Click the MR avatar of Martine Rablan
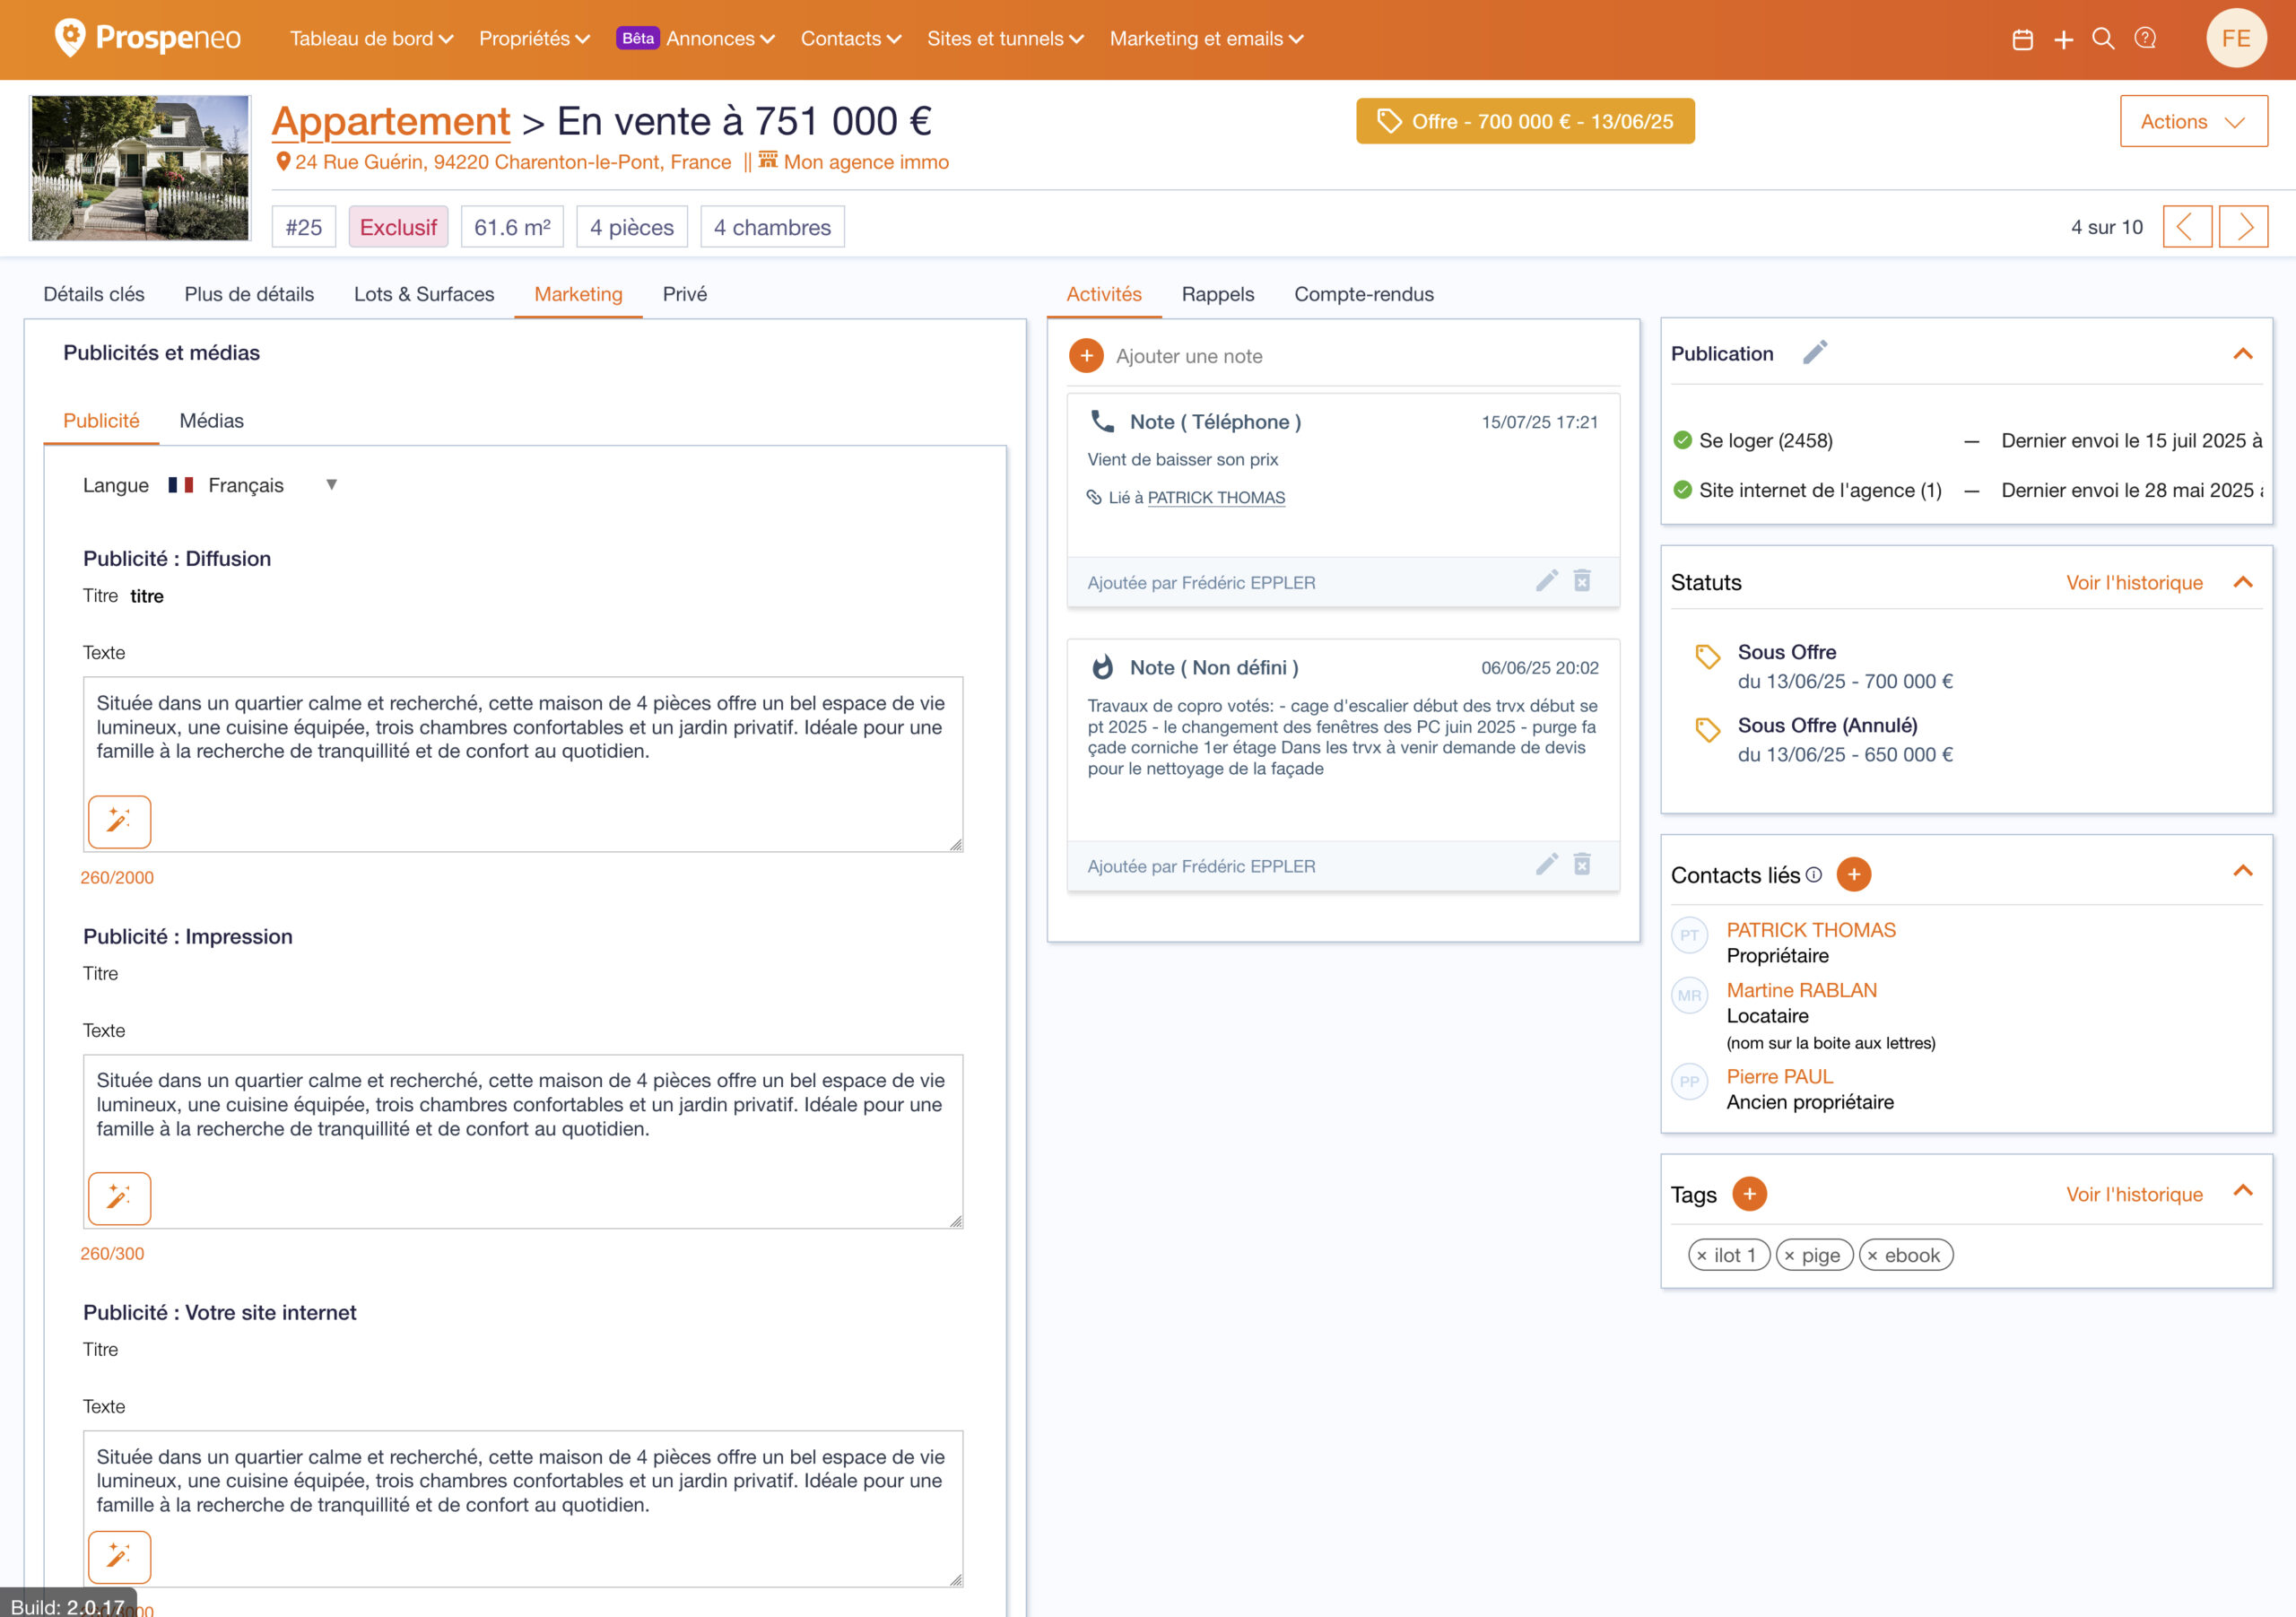 click(x=1689, y=996)
